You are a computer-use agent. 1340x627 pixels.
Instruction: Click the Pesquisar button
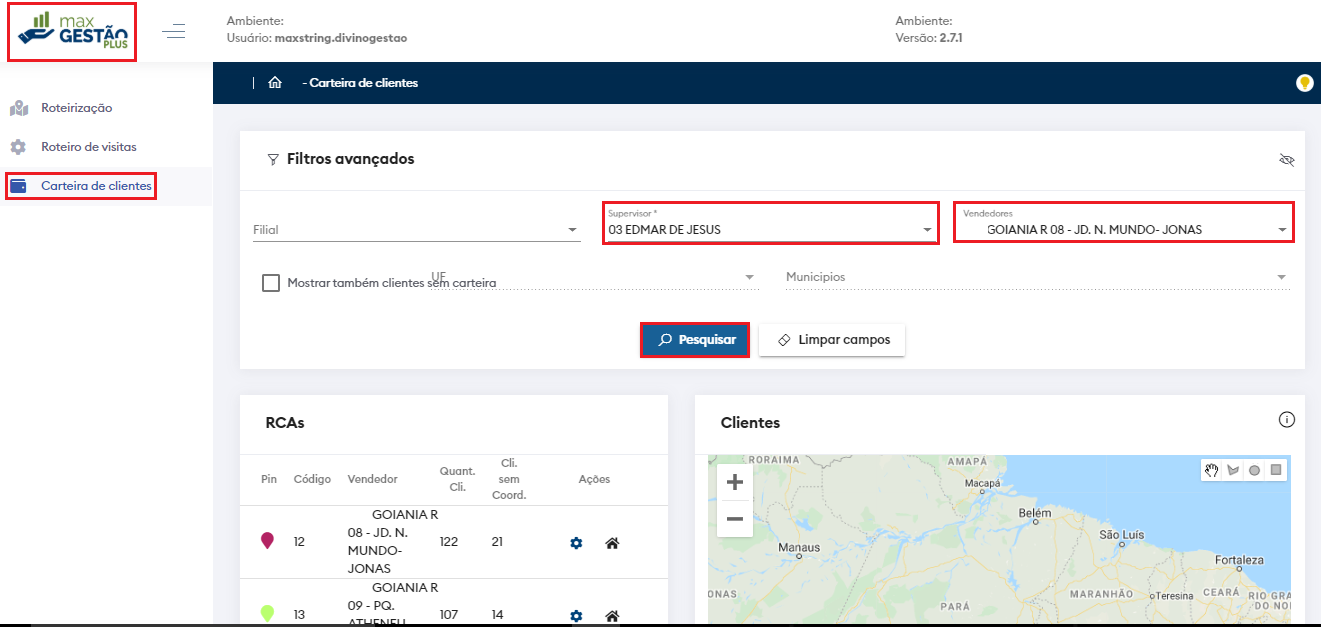coord(695,340)
